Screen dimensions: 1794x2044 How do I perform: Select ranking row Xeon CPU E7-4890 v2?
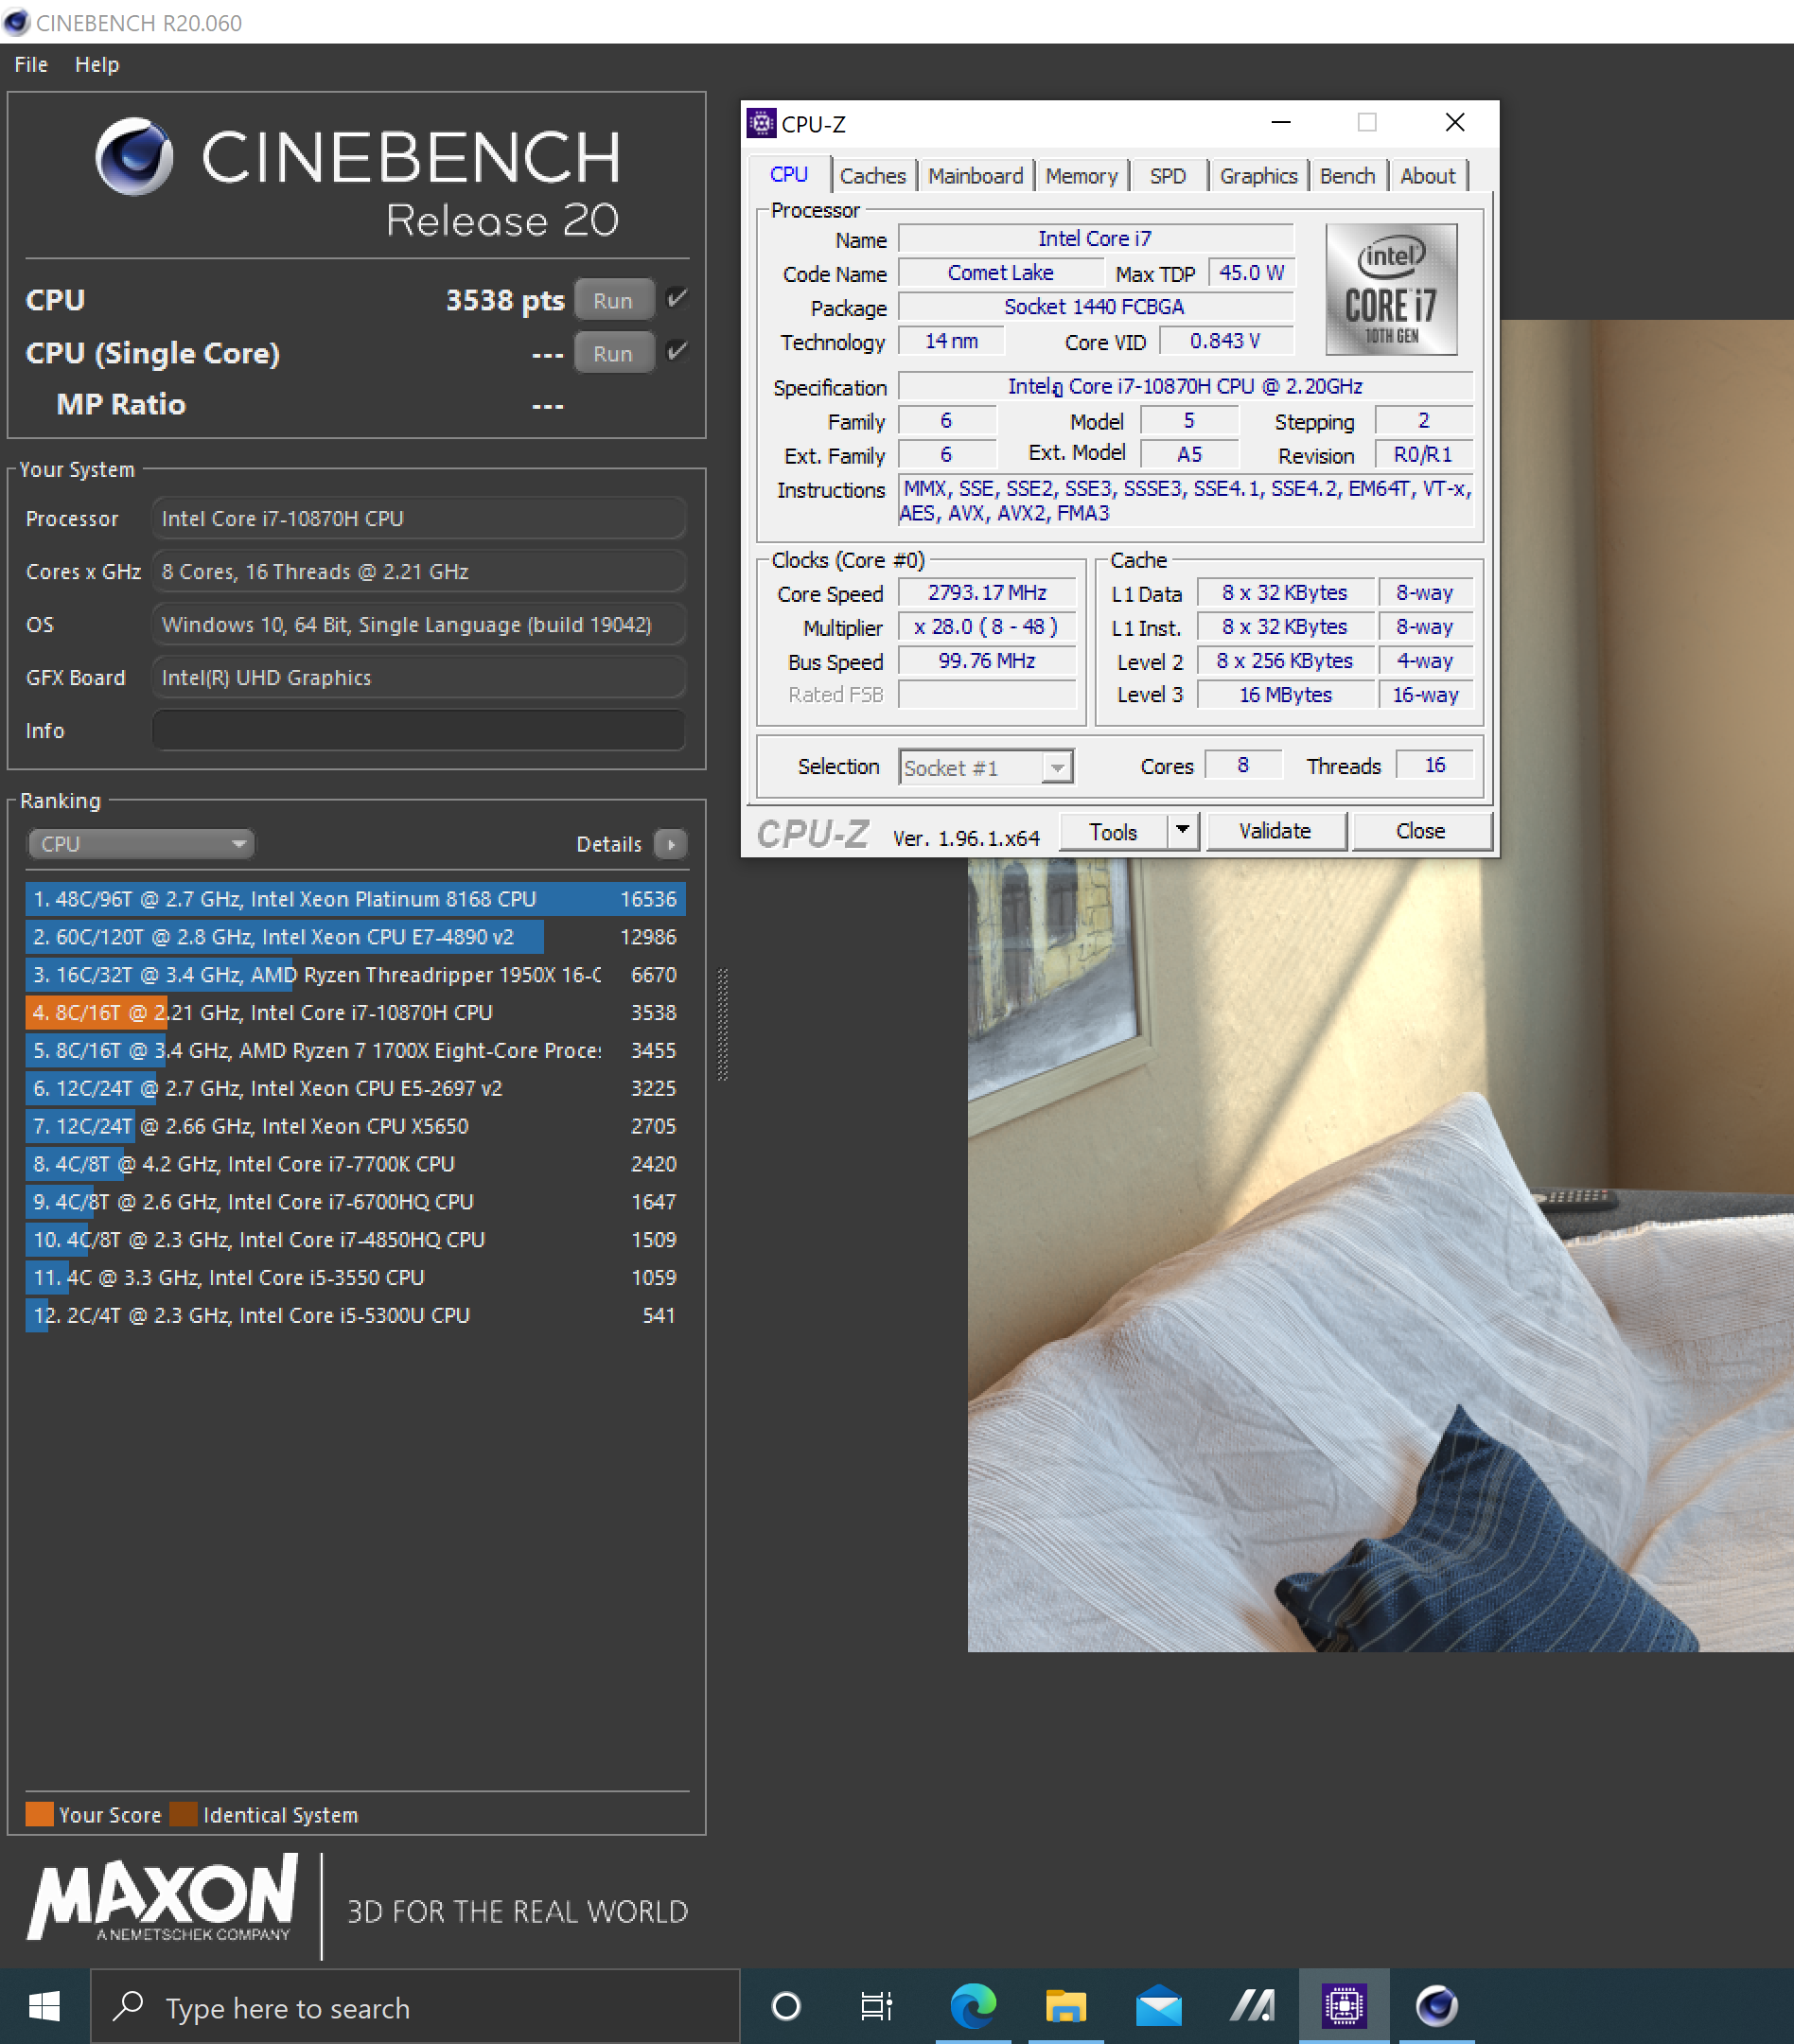click(x=355, y=936)
